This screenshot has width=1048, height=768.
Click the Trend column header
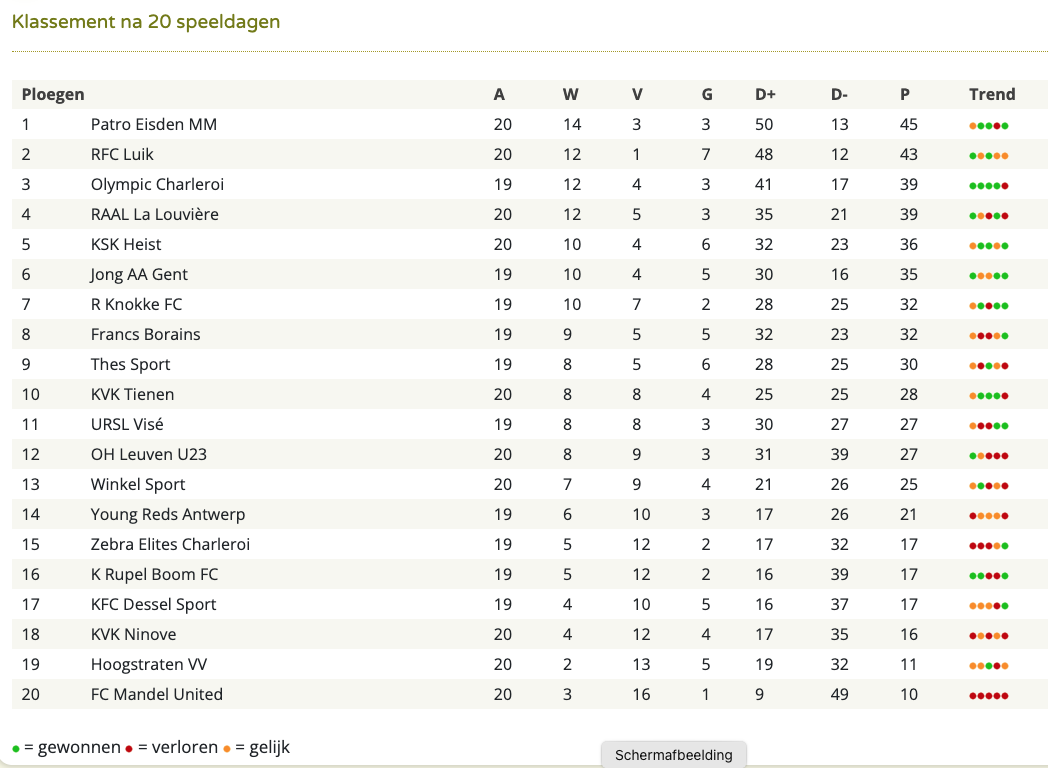(x=992, y=94)
